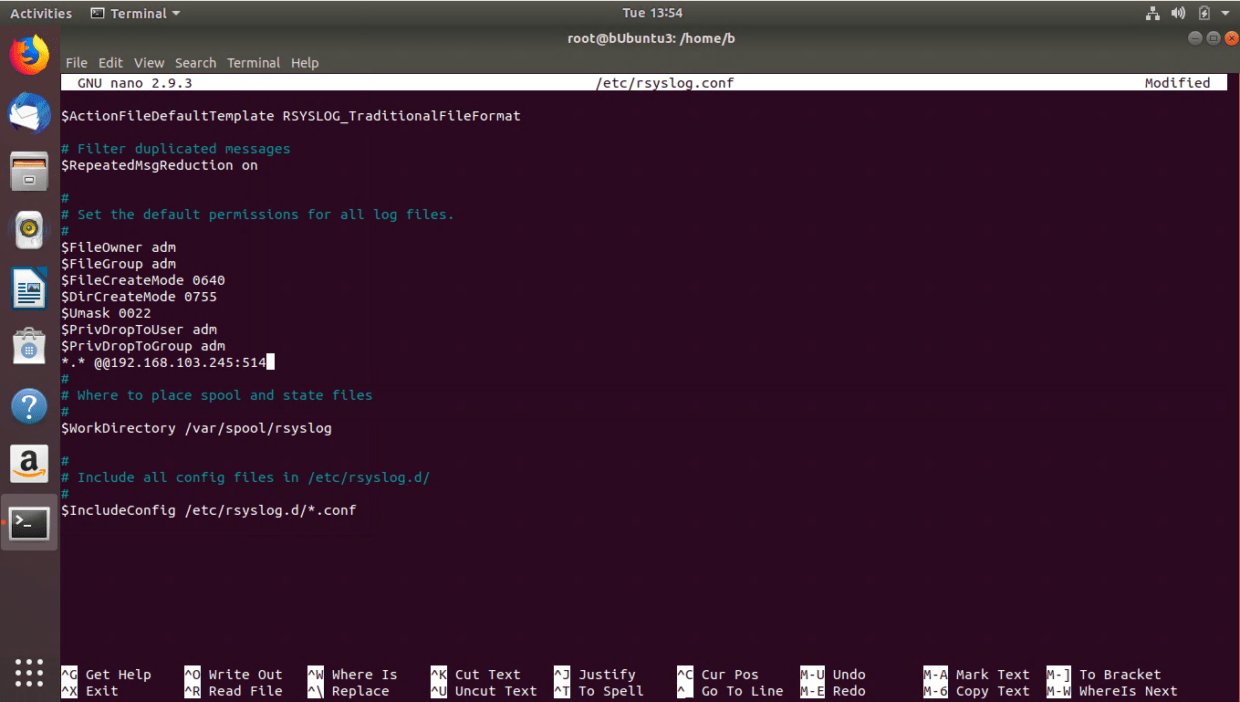Open Firefox from the dock

[x=29, y=55]
